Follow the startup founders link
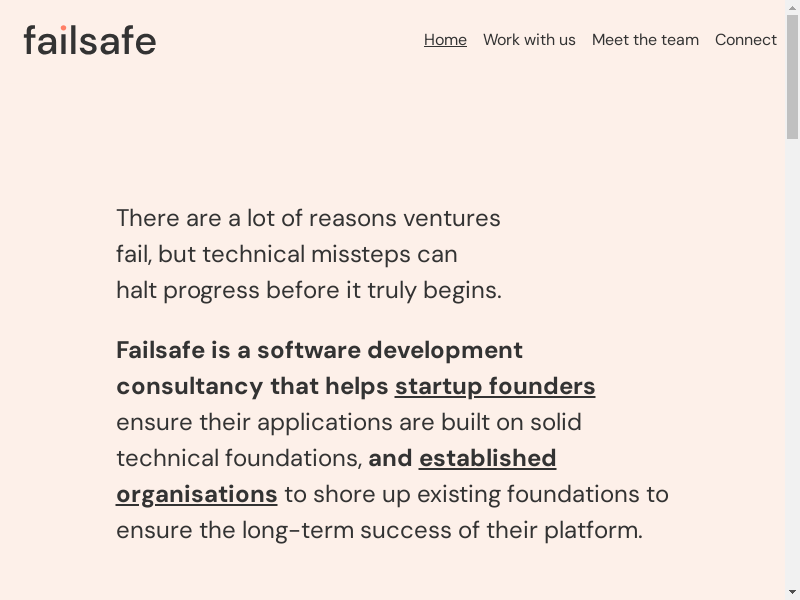This screenshot has width=800, height=600. point(495,386)
